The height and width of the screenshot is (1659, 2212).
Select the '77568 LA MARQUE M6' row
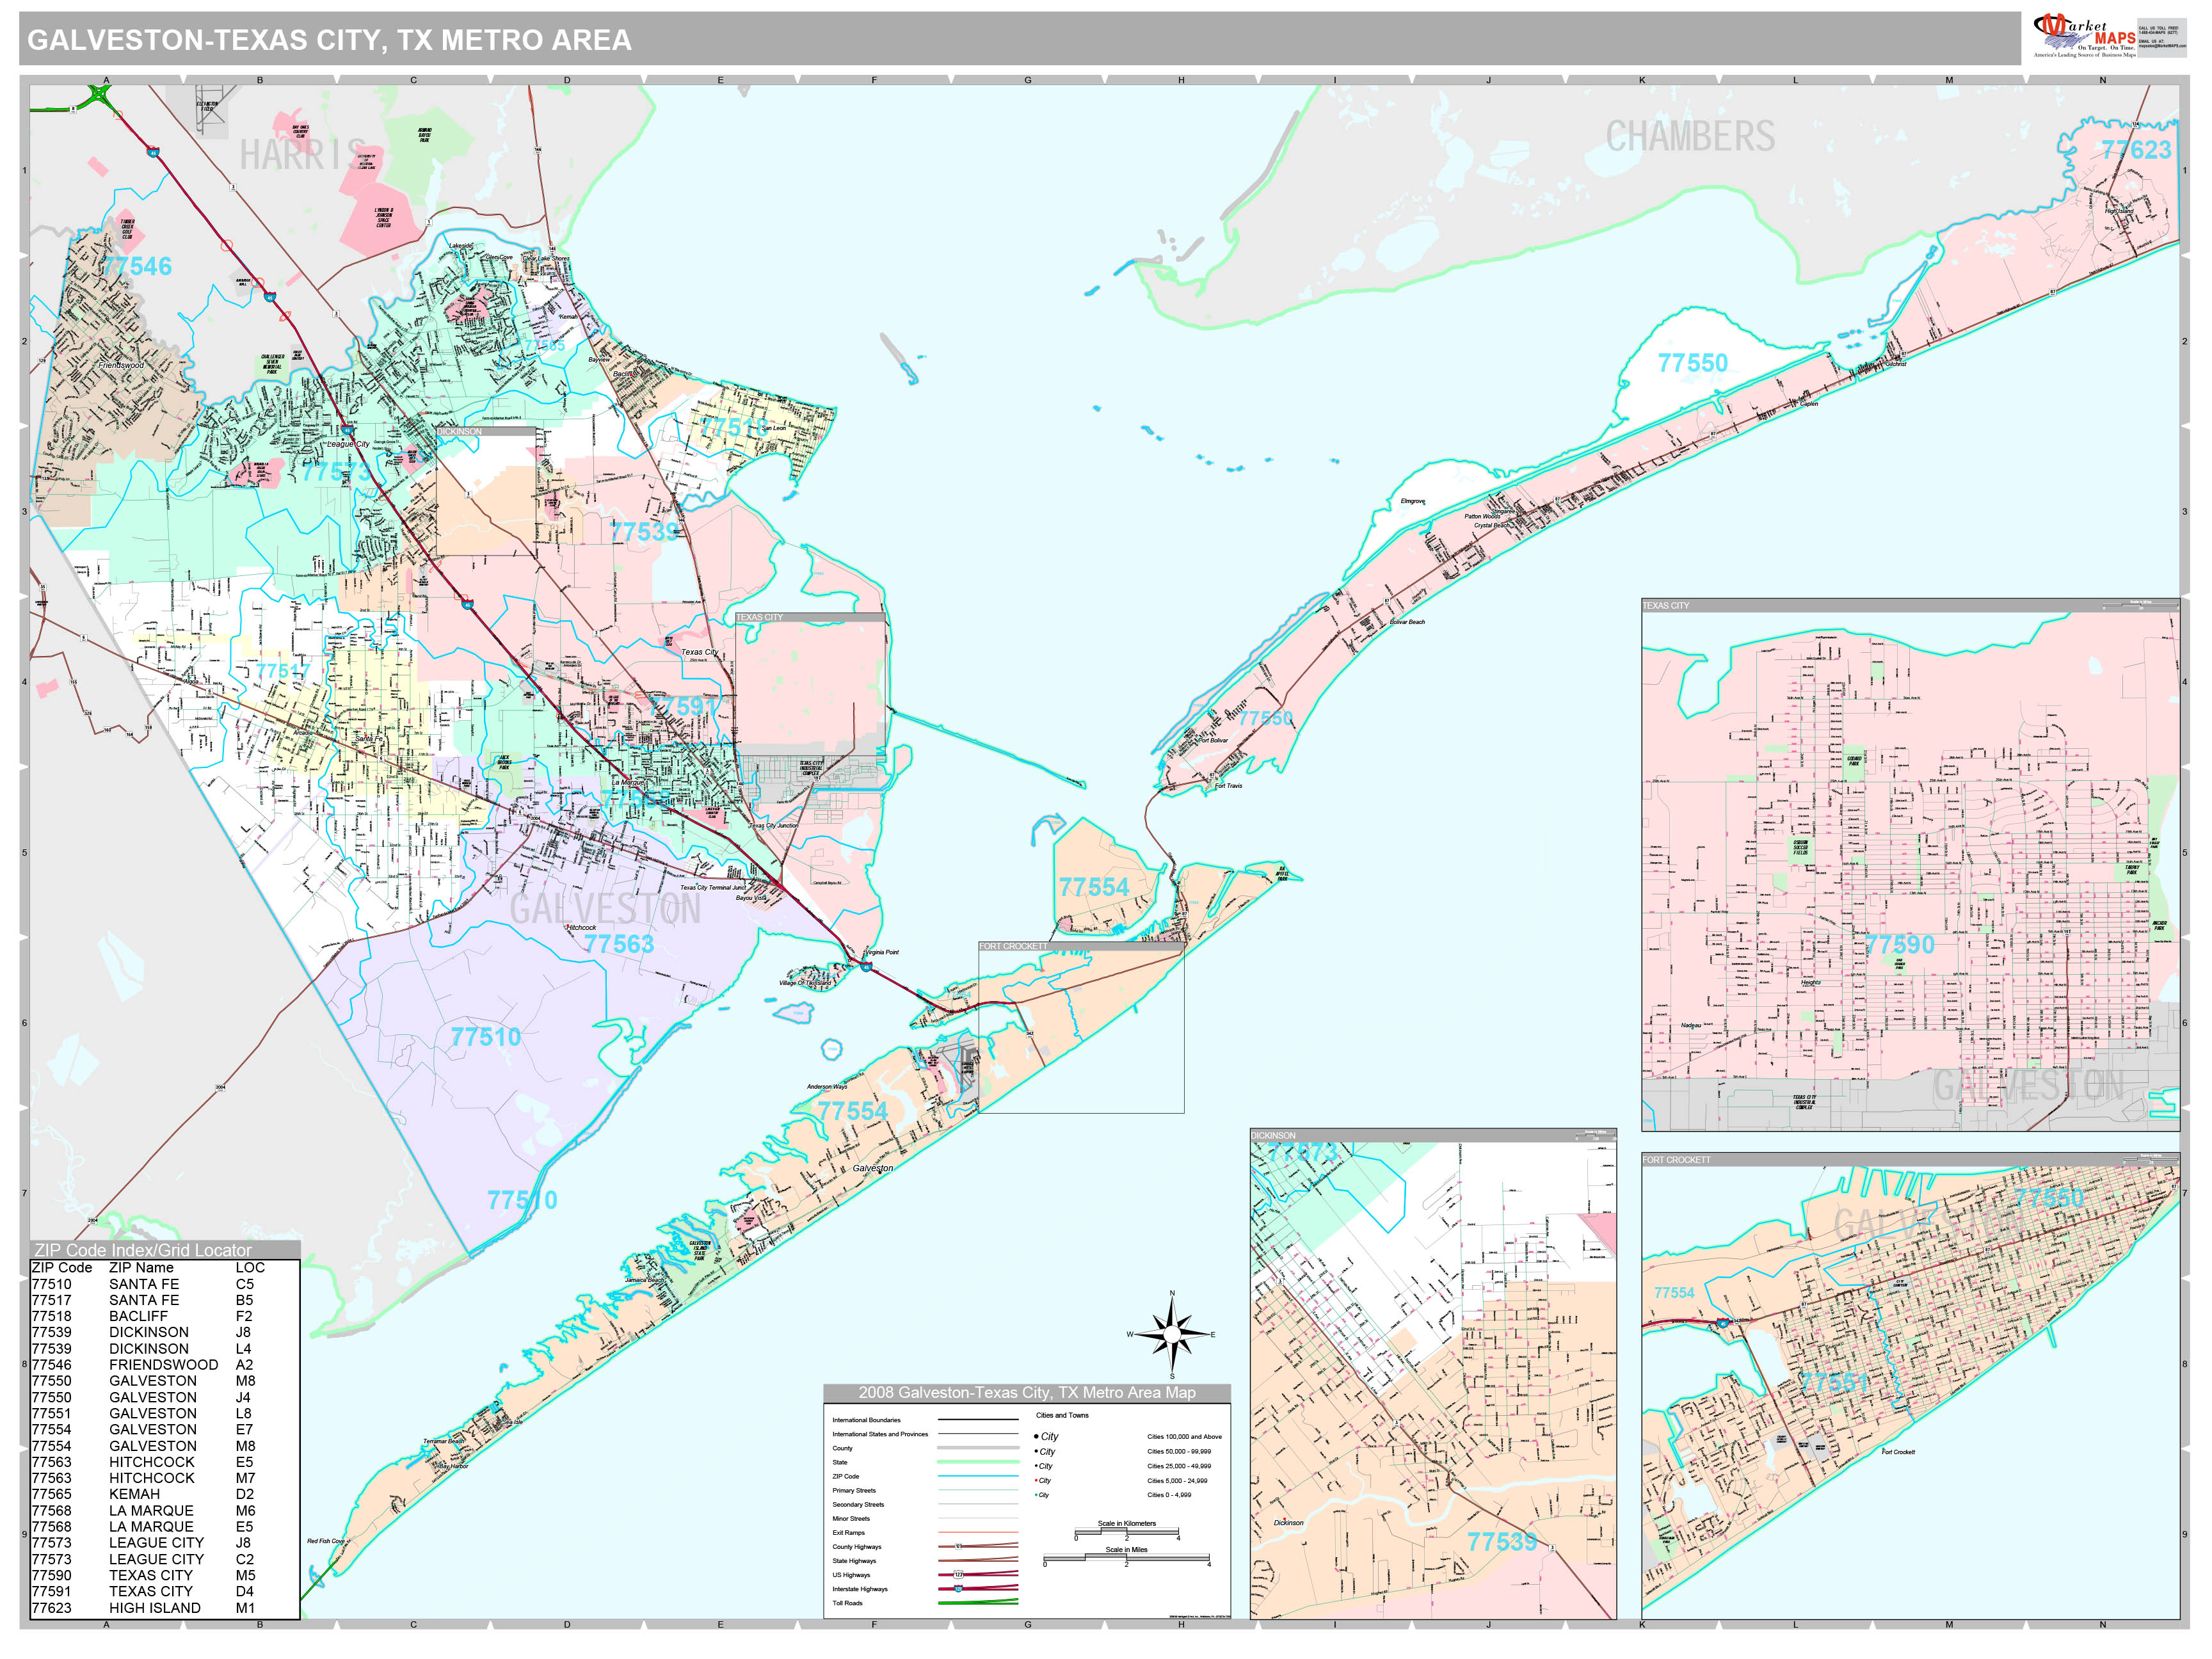pyautogui.click(x=165, y=1511)
